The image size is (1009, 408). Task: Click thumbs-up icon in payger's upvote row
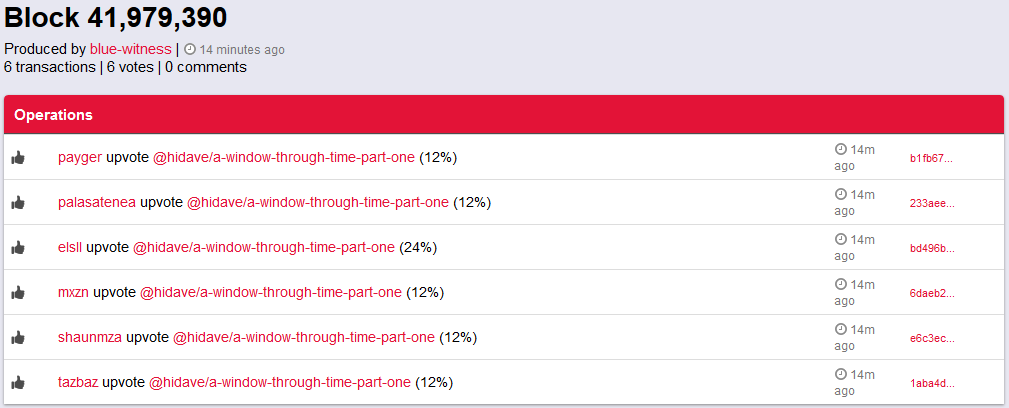click(18, 157)
